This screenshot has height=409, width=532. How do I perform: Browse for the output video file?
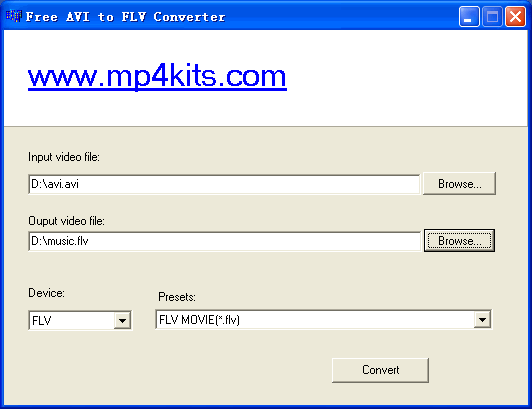459,241
